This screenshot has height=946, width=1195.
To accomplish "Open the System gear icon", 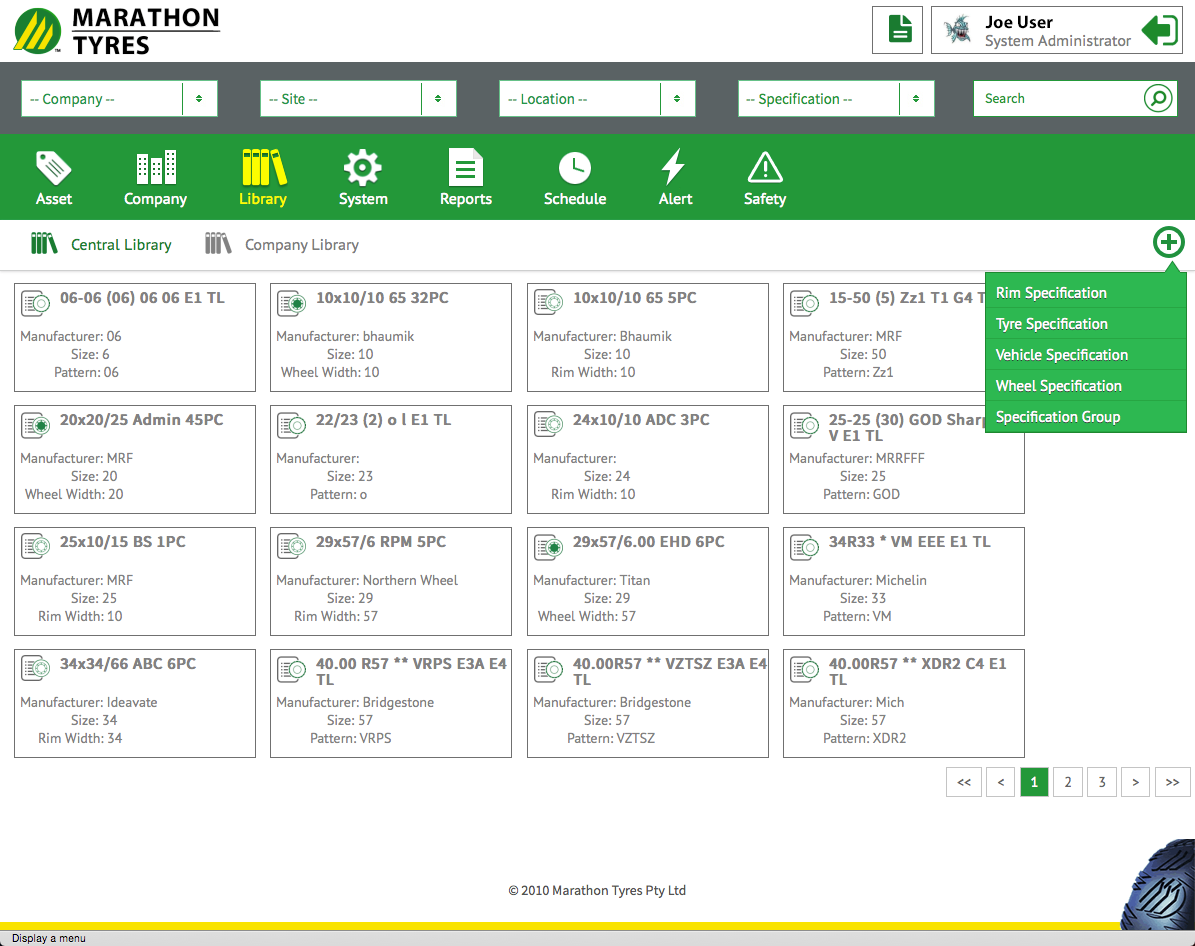I will [x=362, y=168].
